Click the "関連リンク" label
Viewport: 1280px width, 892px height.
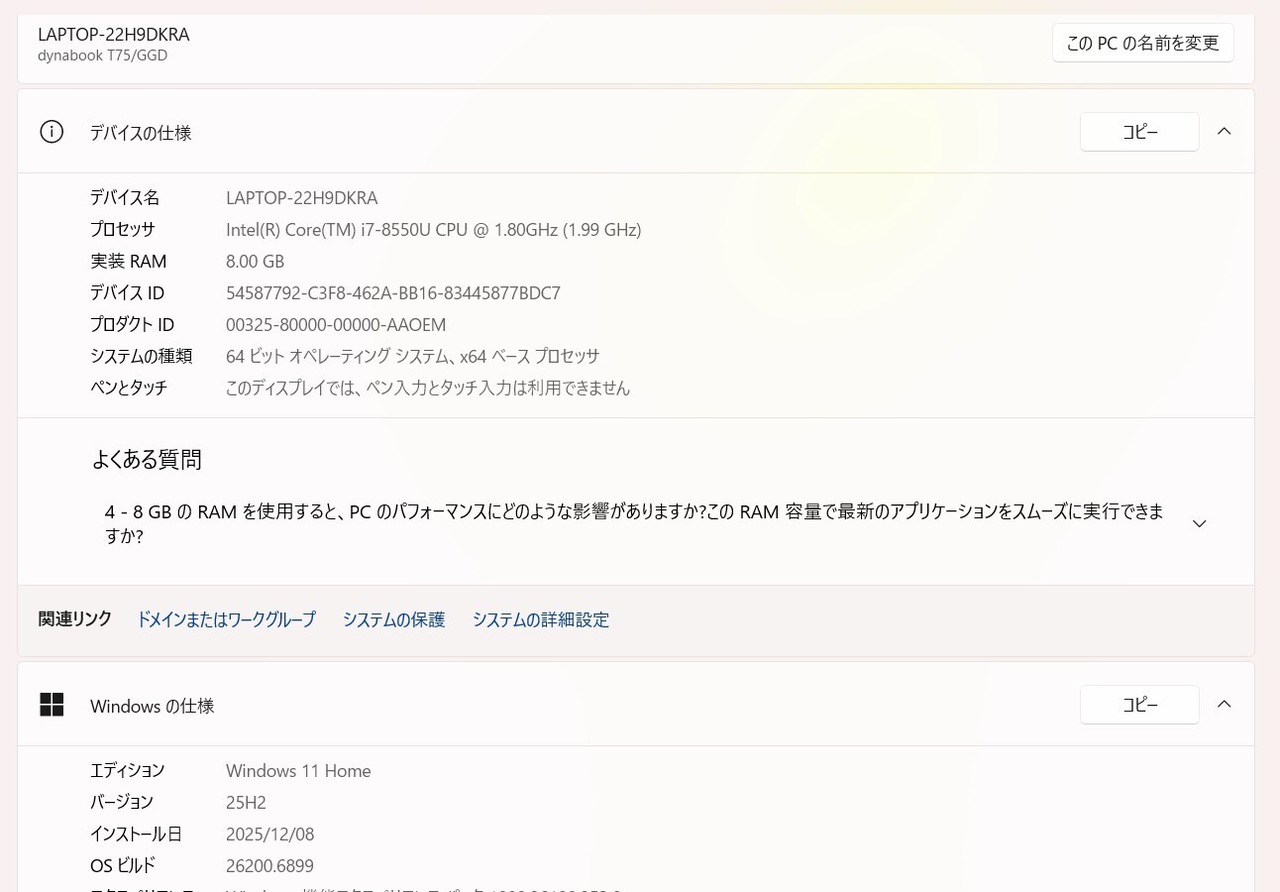point(75,619)
